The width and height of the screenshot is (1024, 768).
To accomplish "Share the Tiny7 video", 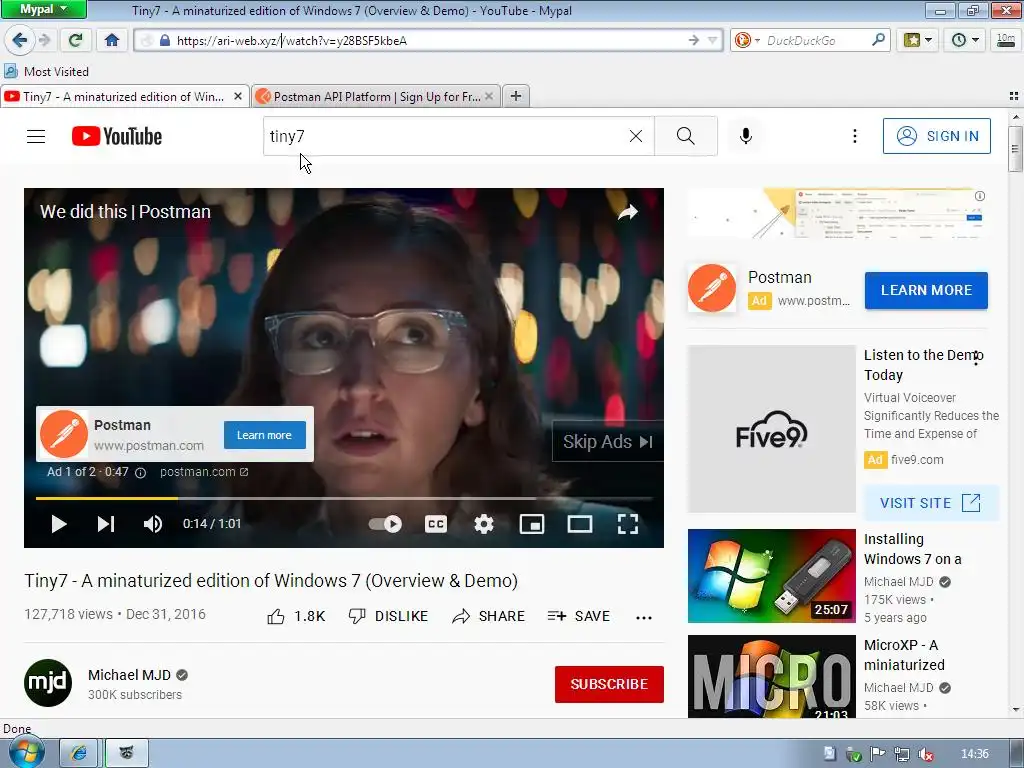I will [x=488, y=616].
